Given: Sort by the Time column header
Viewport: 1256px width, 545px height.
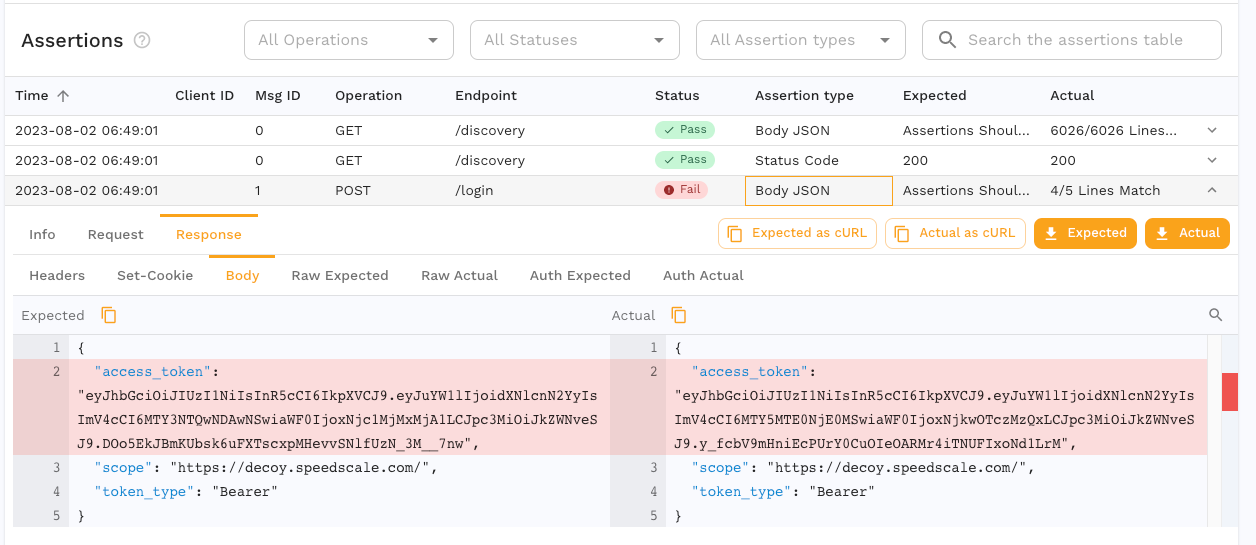Looking at the screenshot, I should (32, 96).
